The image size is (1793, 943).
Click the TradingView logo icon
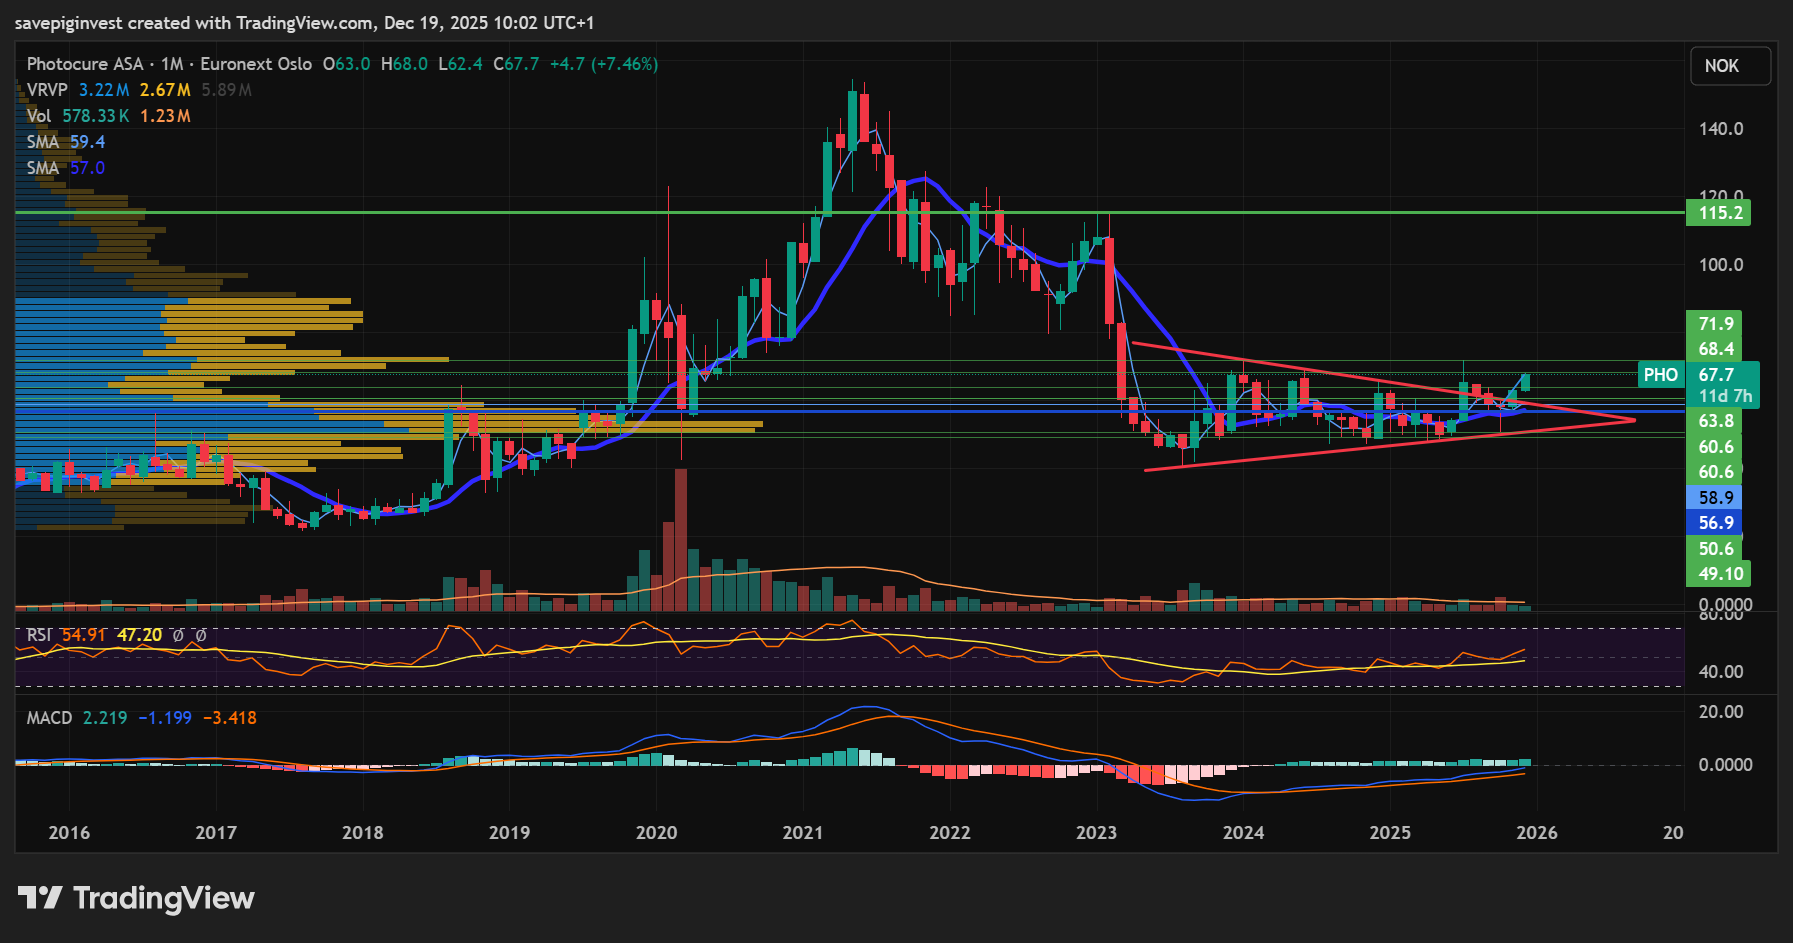40,897
